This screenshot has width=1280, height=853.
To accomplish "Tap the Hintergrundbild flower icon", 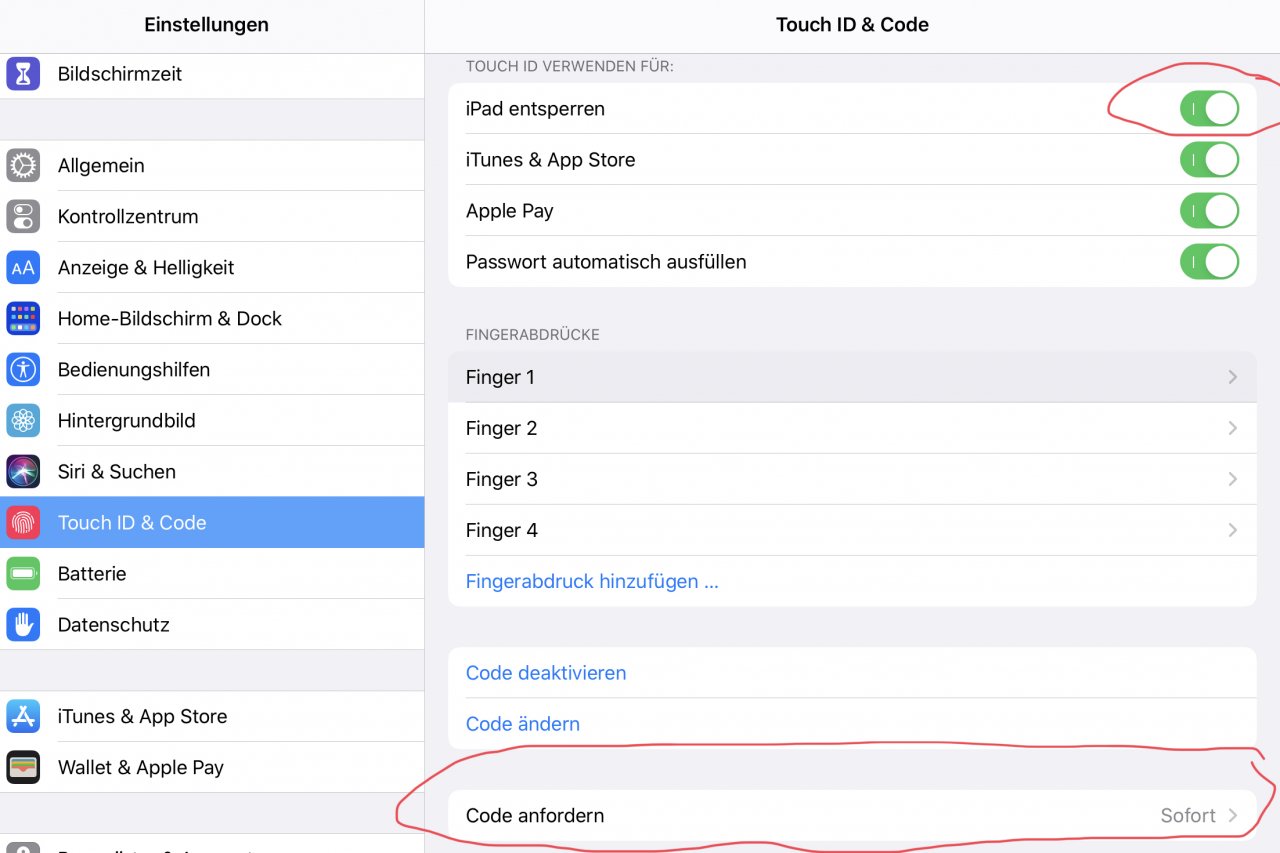I will point(23,420).
